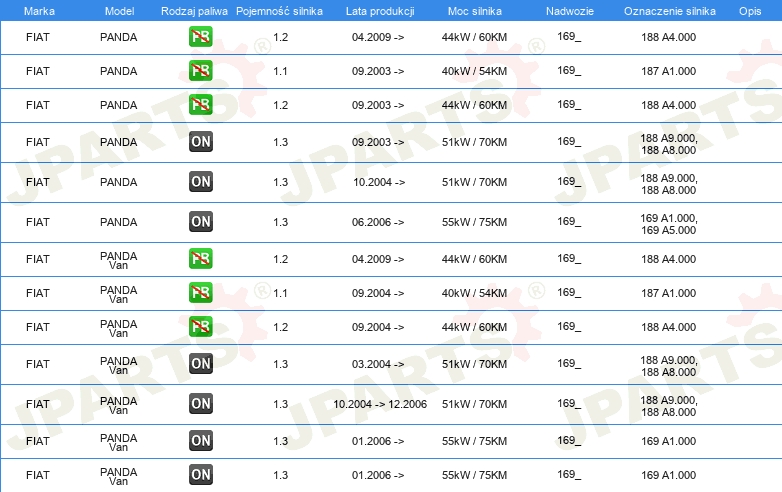The height and width of the screenshot is (492, 782).
Task: Click petrol icon for Panda 04.2009 row
Action: [200, 37]
